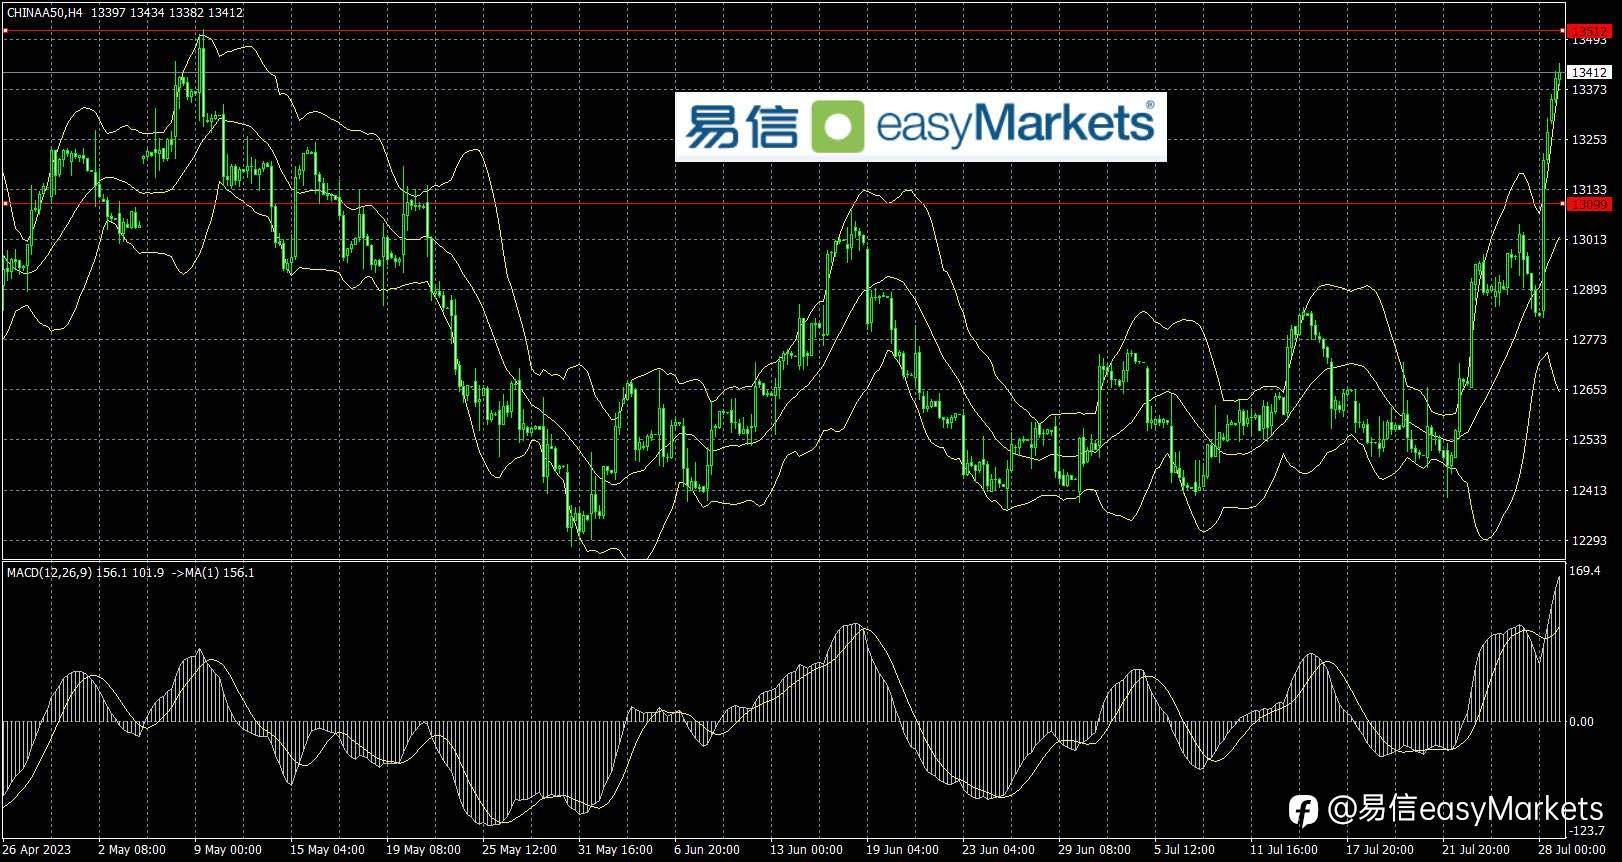
Task: Click the 13253 price axis value
Action: coord(1589,140)
